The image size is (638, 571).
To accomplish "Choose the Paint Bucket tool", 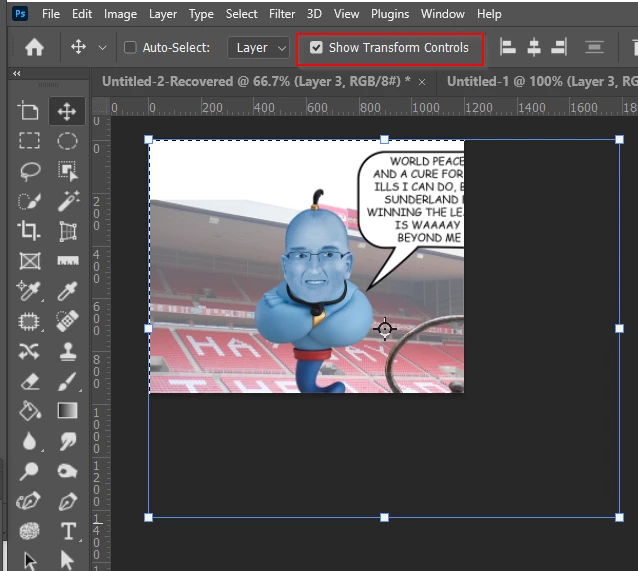I will click(x=29, y=411).
